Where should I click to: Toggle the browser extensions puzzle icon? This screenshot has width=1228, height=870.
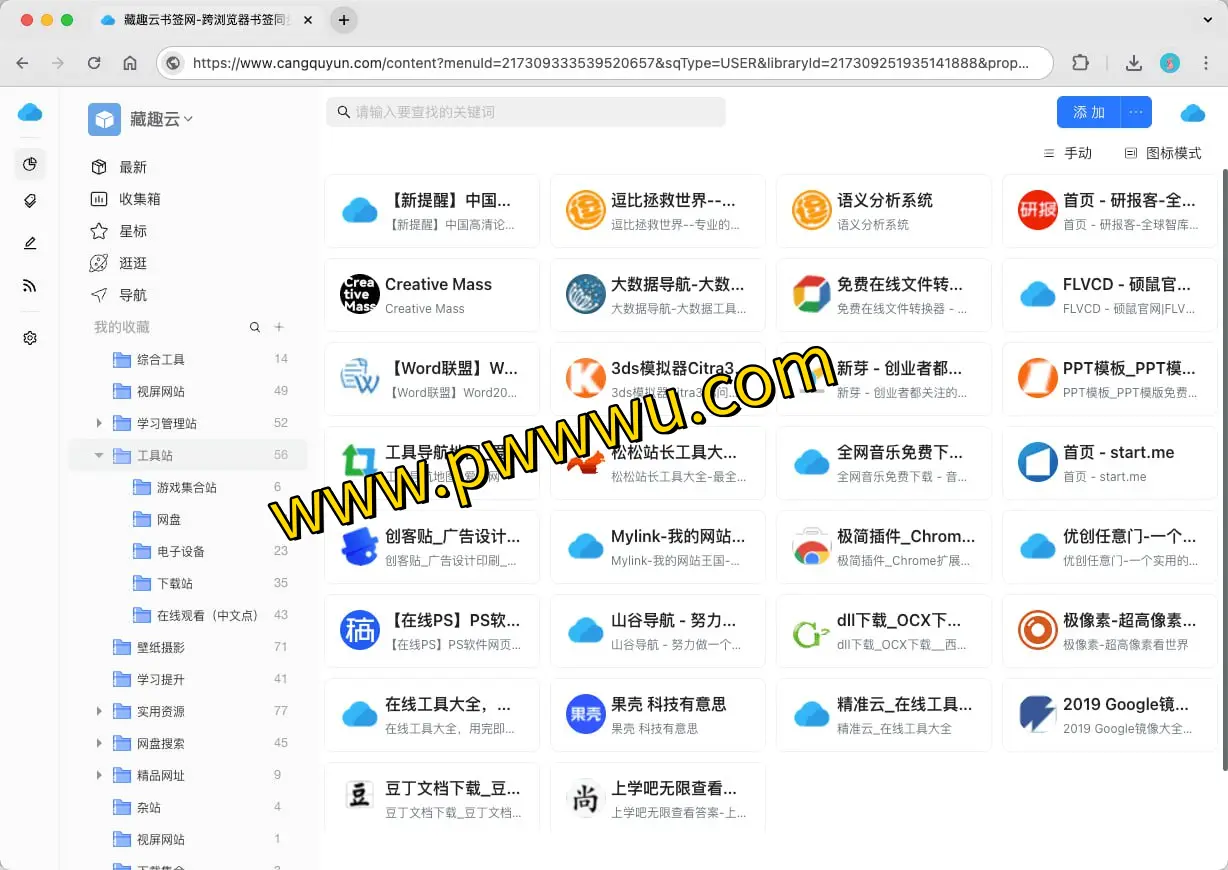(1080, 62)
